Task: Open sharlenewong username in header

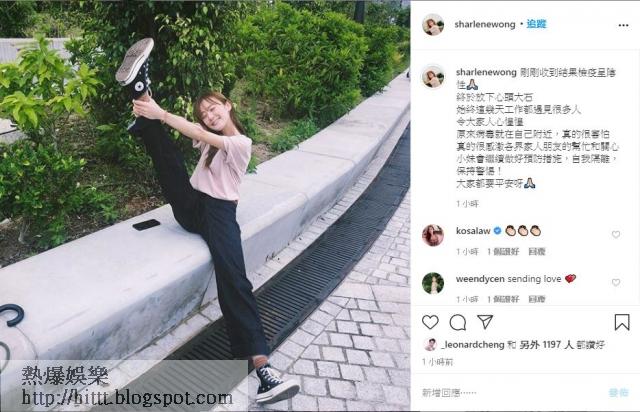Action: pyautogui.click(x=485, y=24)
